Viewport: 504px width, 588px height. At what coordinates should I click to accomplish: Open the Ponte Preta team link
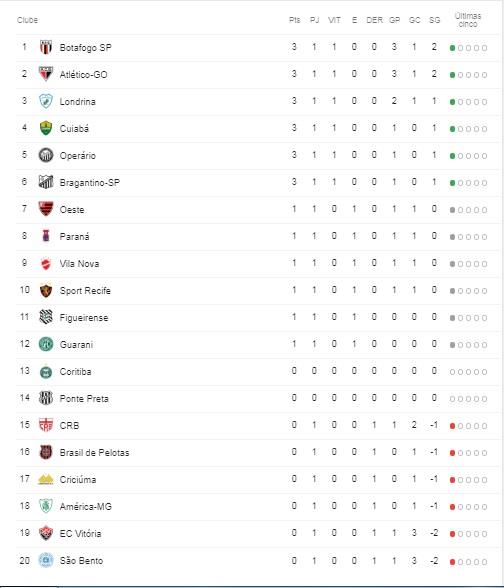coord(84,399)
